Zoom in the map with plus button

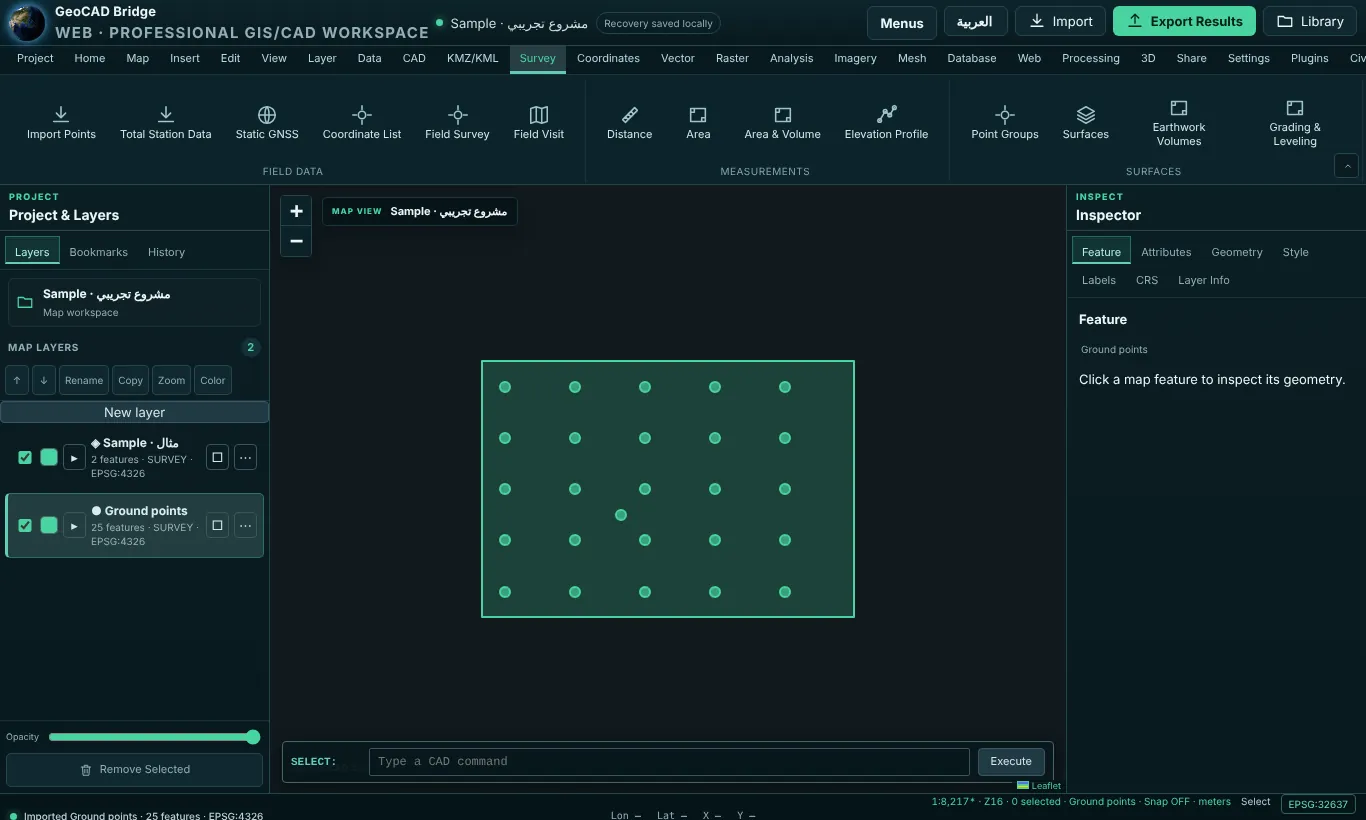[x=296, y=211]
